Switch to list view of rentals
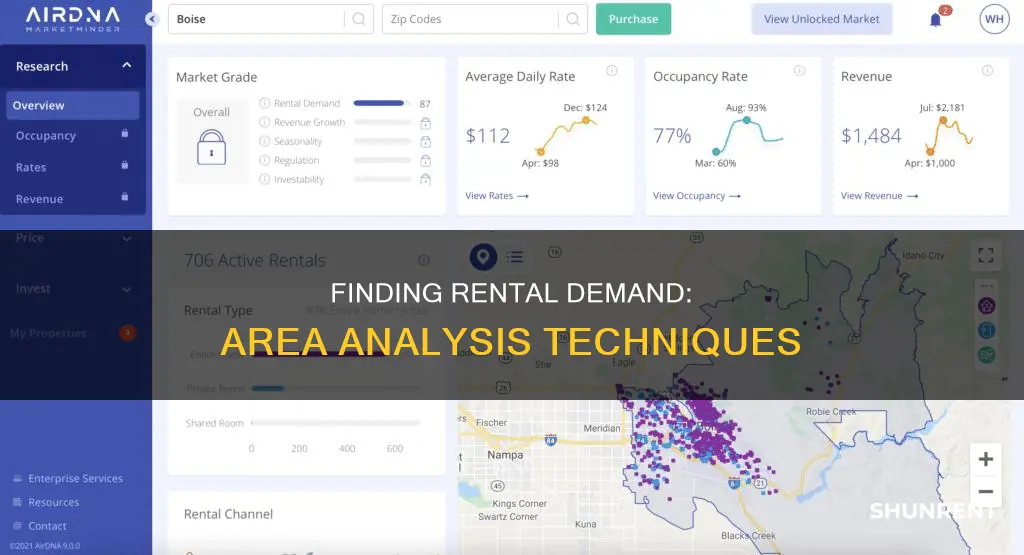This screenshot has width=1024, height=555. pos(515,257)
